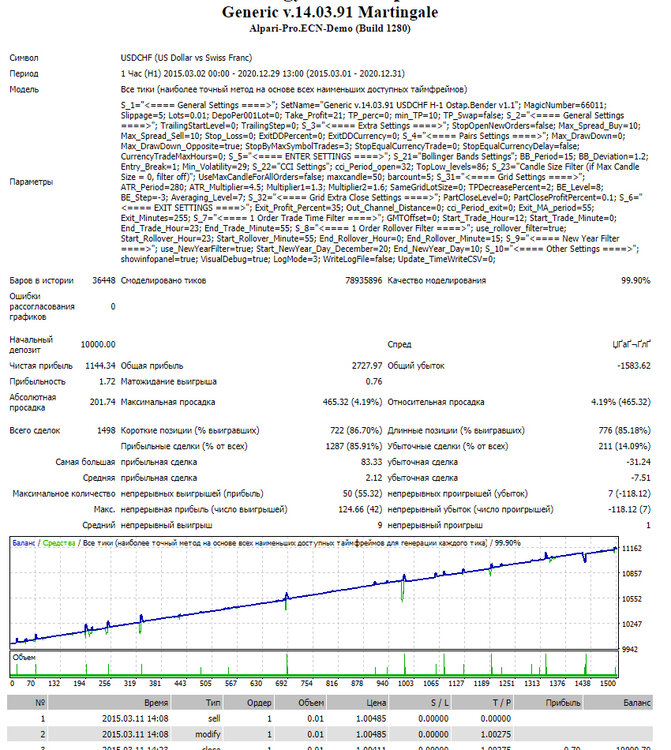Viewport: 671px width, 750px height.
Task: Select the absolute drawdown value 201.74
Action: (x=103, y=402)
